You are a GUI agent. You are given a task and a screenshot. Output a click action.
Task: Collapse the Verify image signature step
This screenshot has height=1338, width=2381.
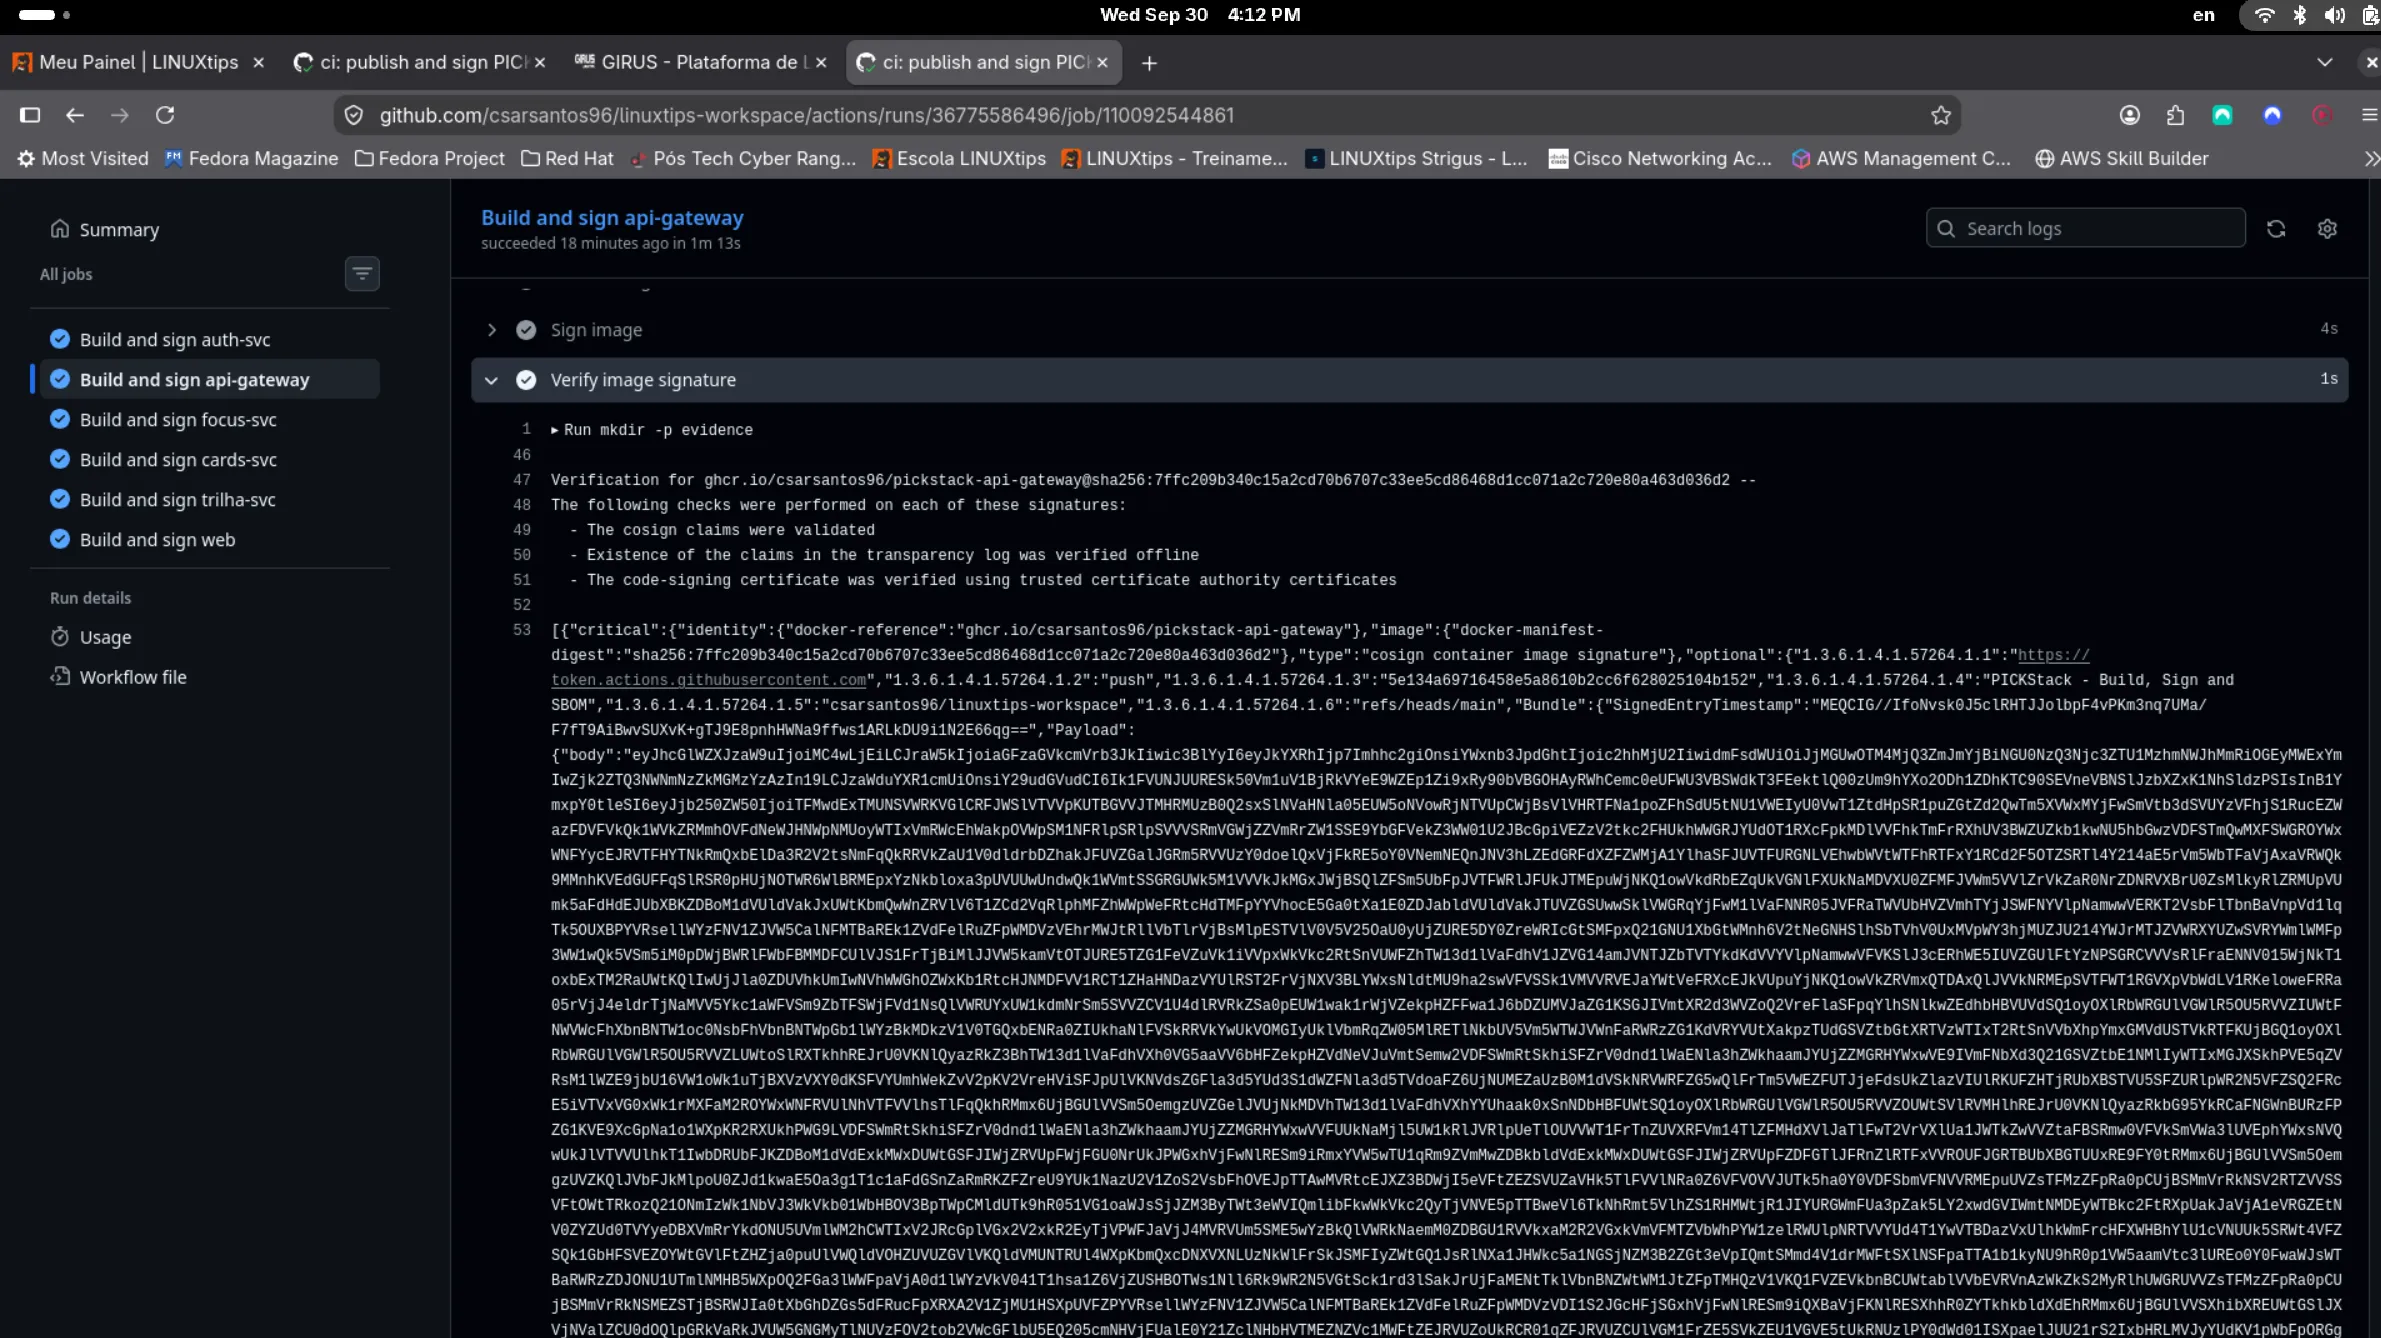[x=1409, y=380]
